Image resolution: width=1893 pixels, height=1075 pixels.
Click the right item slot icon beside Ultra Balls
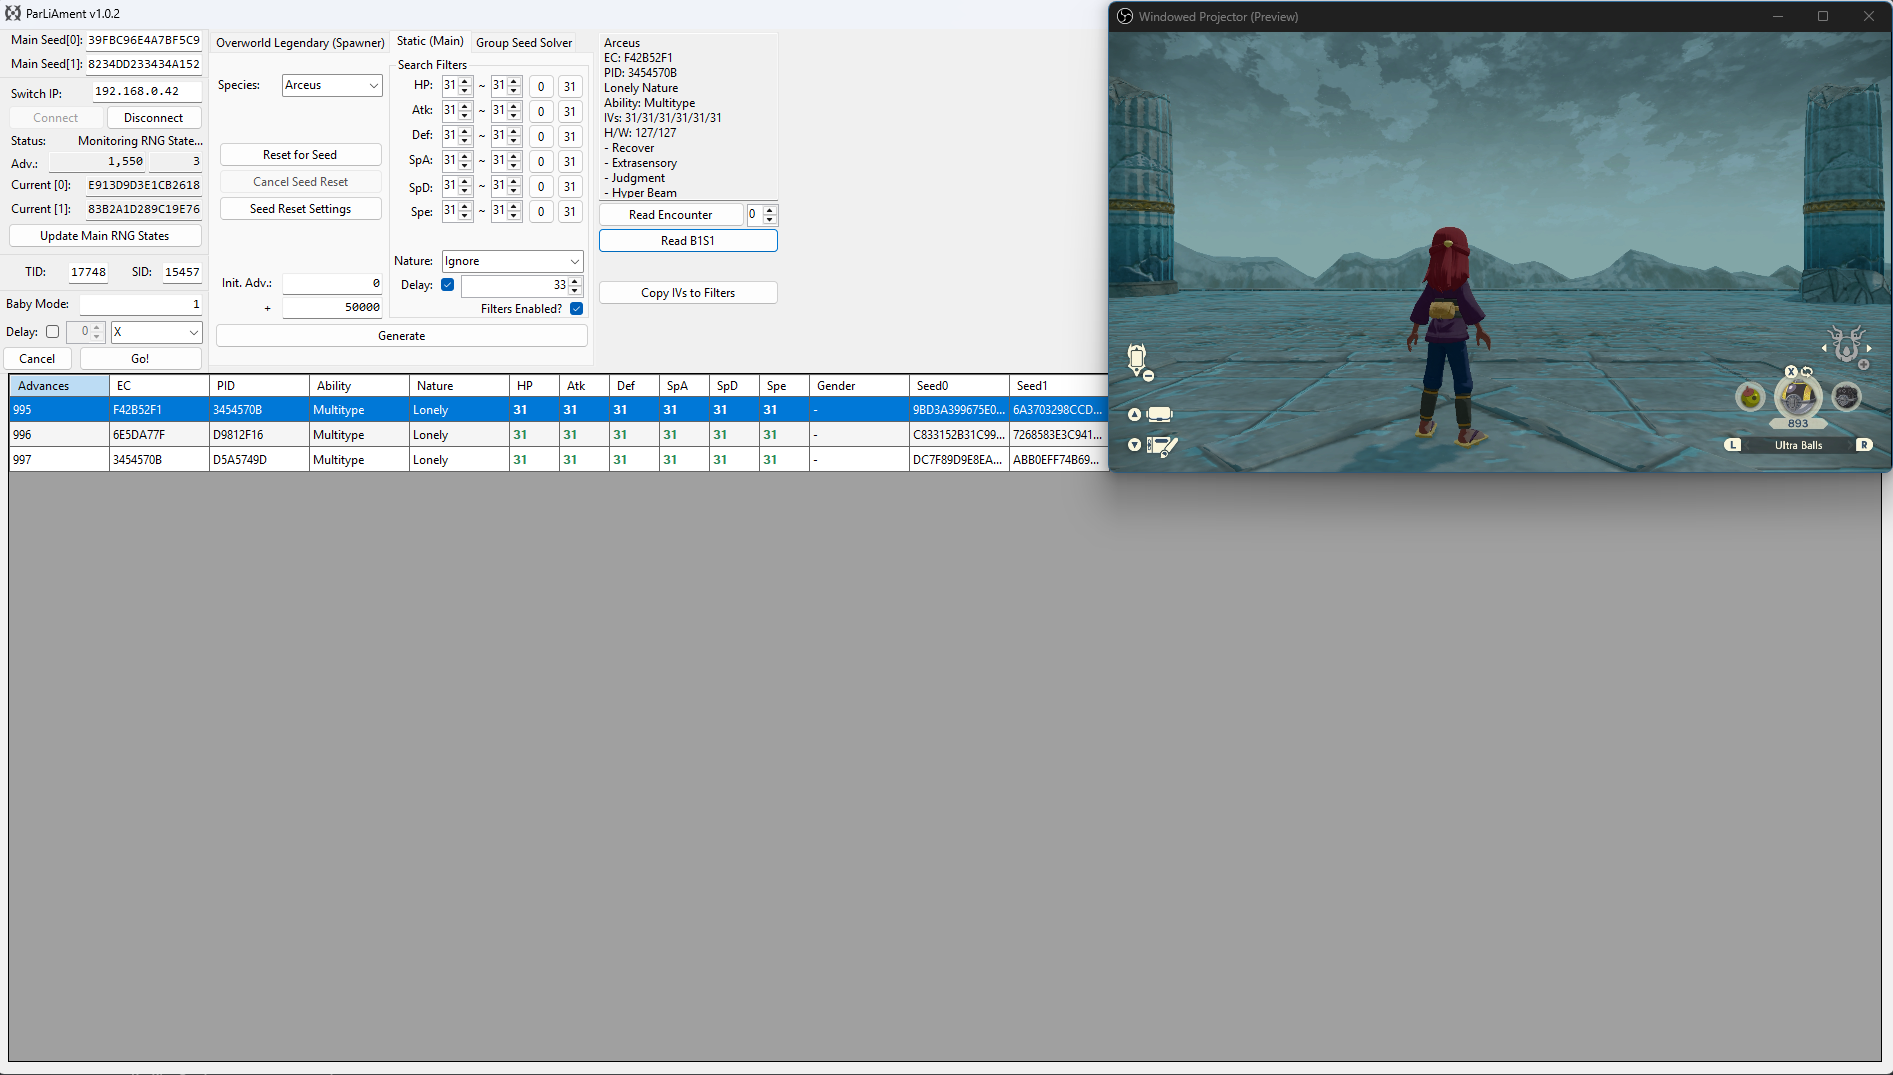[1846, 397]
